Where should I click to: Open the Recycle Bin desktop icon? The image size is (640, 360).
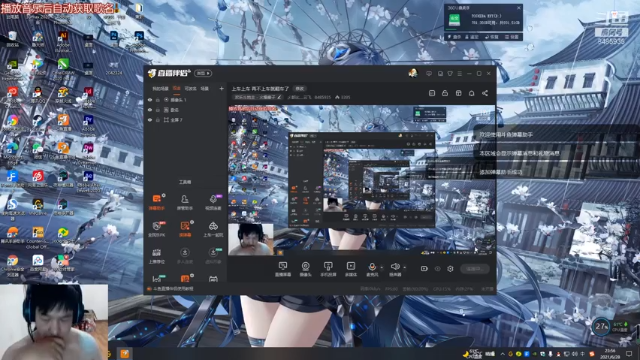[12, 39]
